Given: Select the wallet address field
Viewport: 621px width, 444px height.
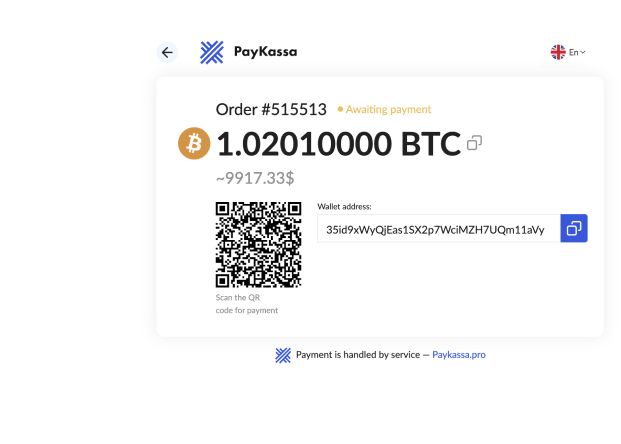Looking at the screenshot, I should click(439, 228).
